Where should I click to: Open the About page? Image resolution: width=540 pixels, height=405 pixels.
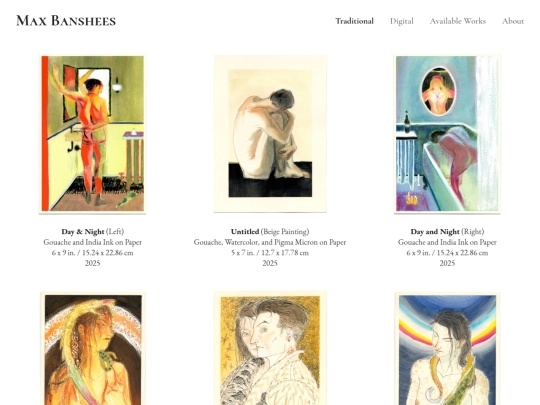(x=513, y=21)
